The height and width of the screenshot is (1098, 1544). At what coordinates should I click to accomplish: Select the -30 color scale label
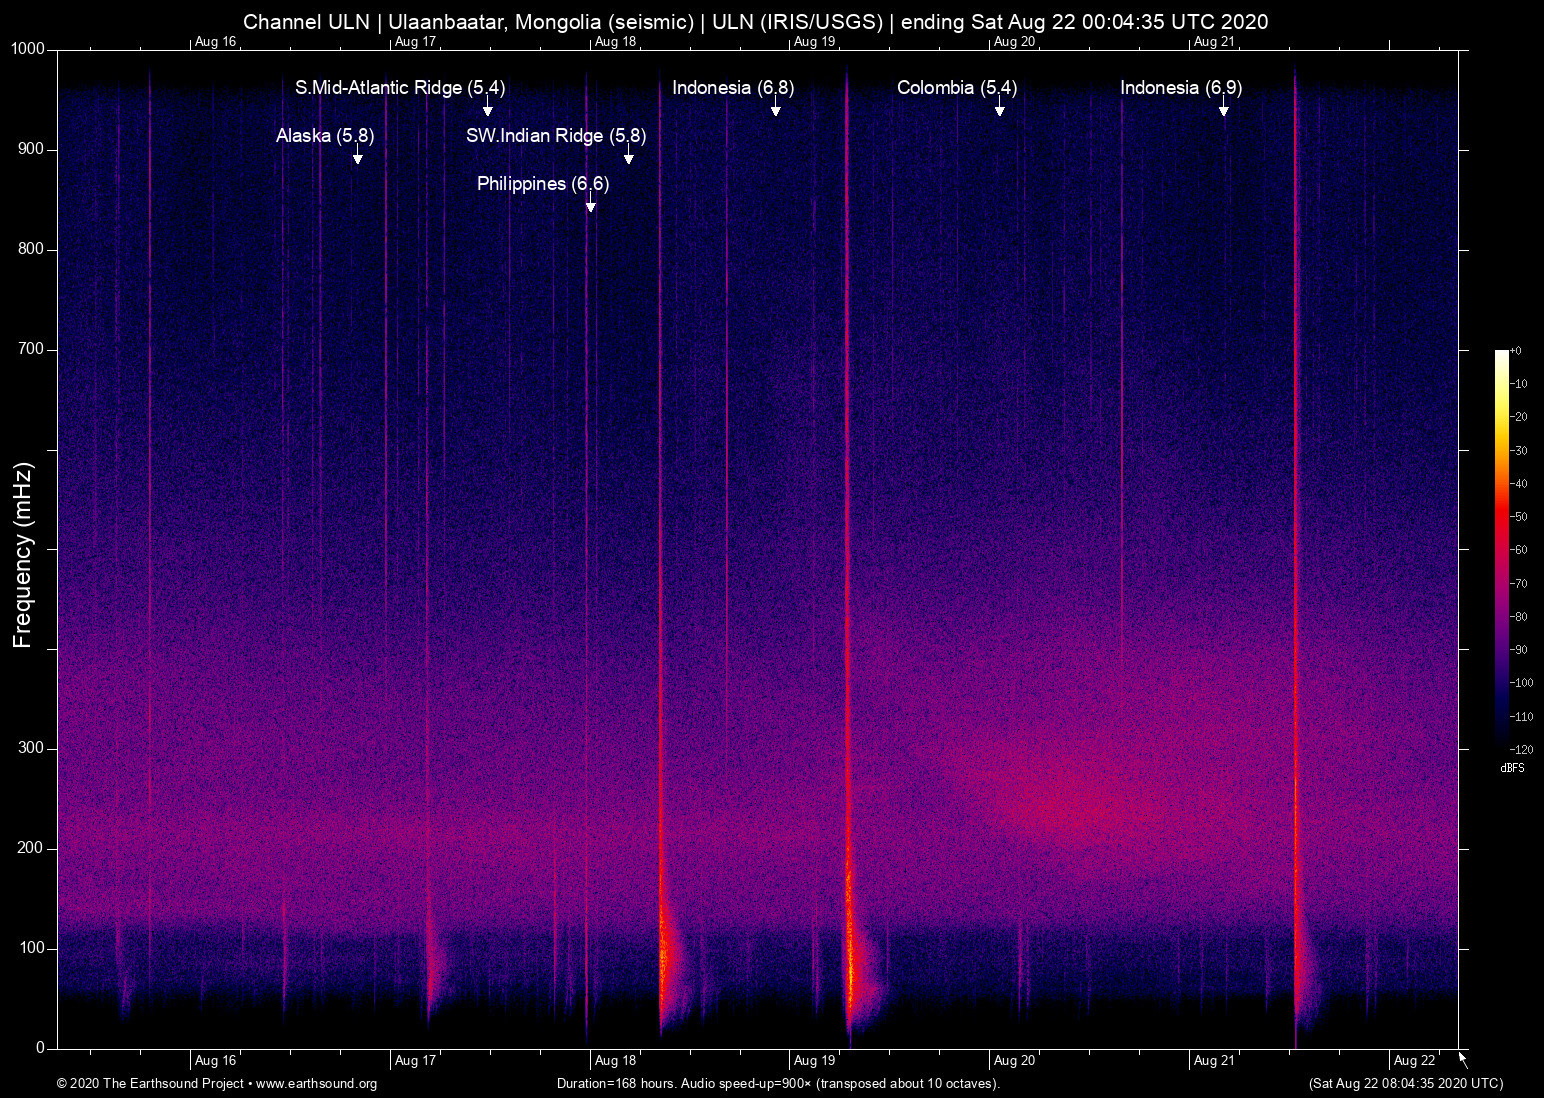tap(1519, 451)
